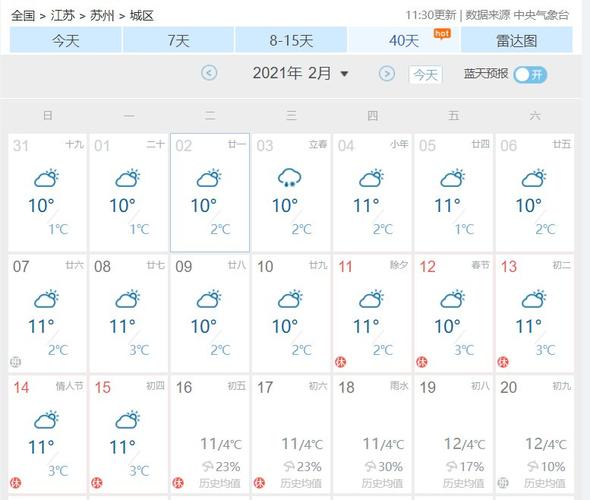Click the red 休 badge on day 12
The height and width of the screenshot is (500, 590).
click(422, 362)
